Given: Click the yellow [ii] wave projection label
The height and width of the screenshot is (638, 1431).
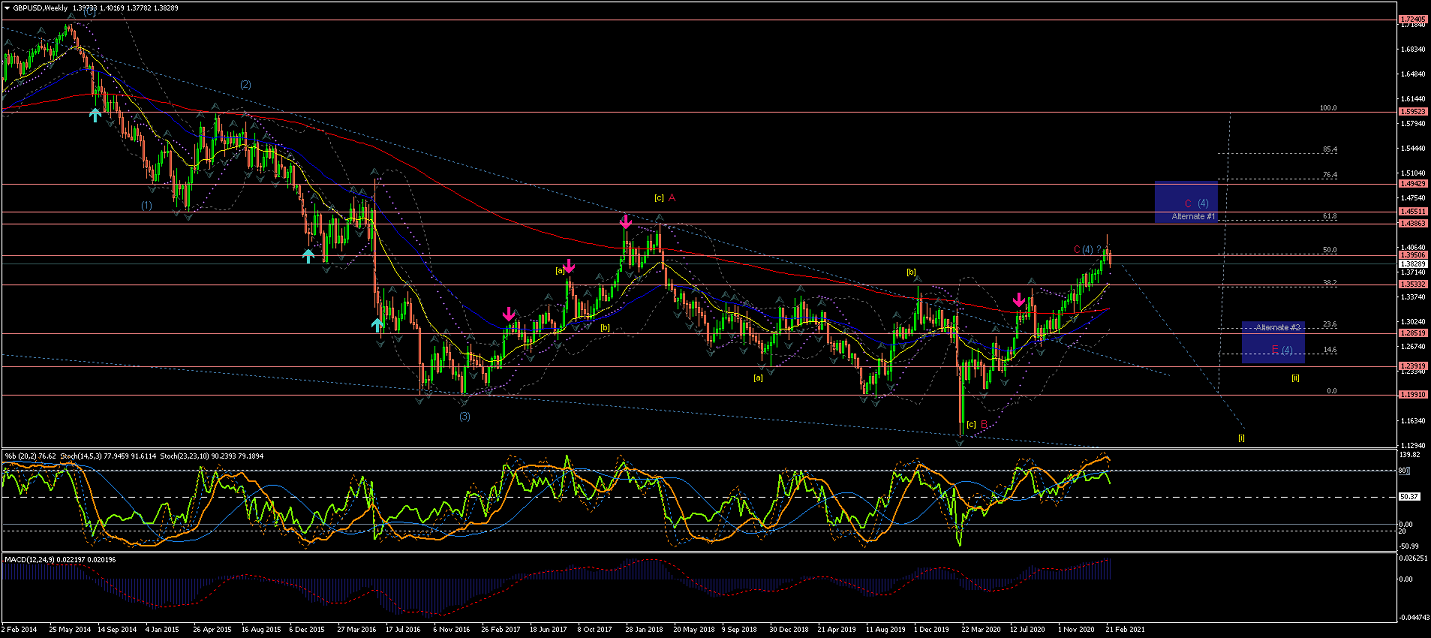Looking at the screenshot, I should click(1295, 377).
